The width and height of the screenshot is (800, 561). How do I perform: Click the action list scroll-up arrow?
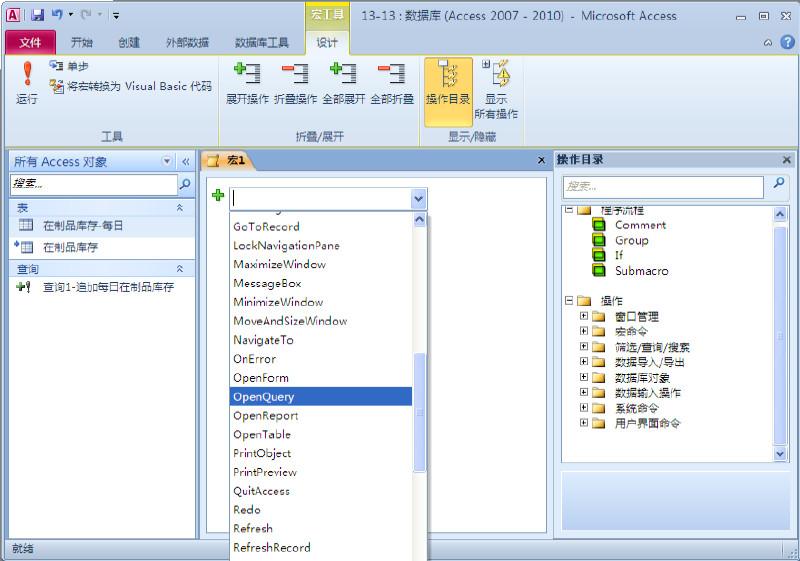coord(419,220)
